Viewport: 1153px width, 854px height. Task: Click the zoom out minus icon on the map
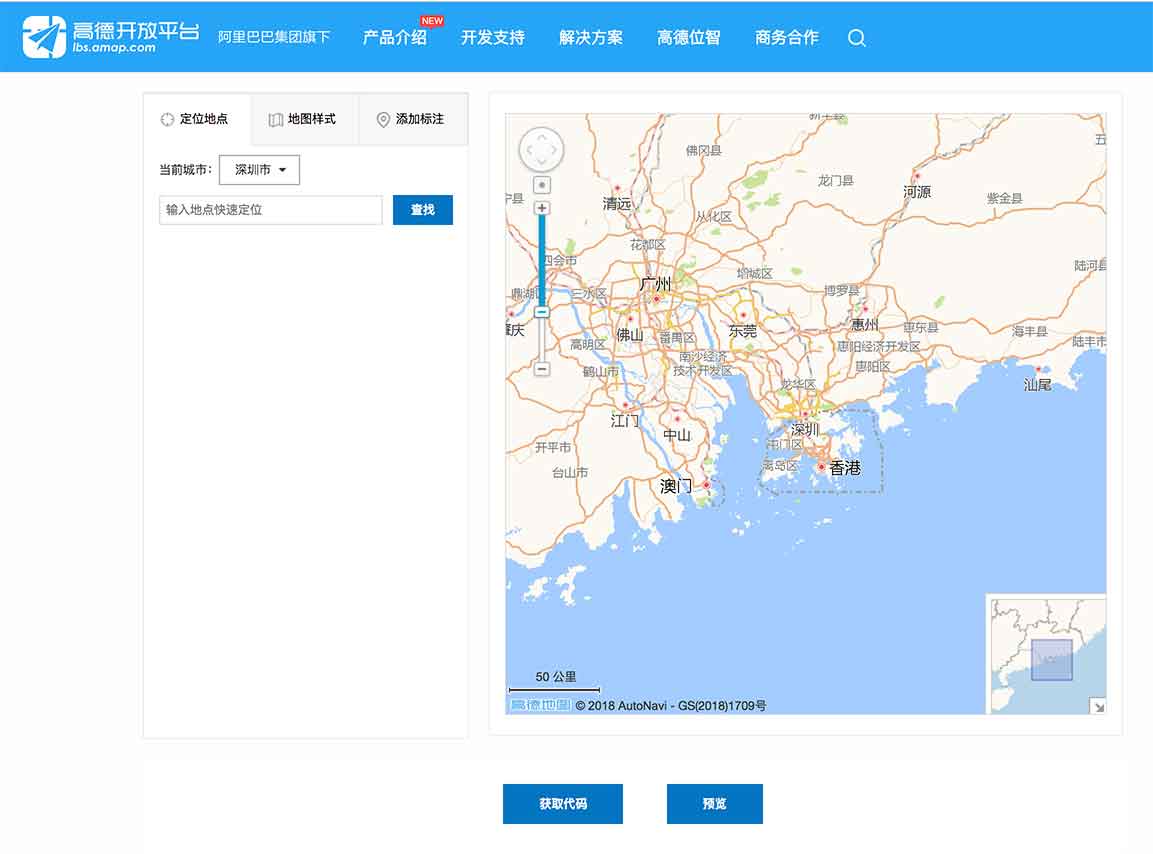click(541, 370)
